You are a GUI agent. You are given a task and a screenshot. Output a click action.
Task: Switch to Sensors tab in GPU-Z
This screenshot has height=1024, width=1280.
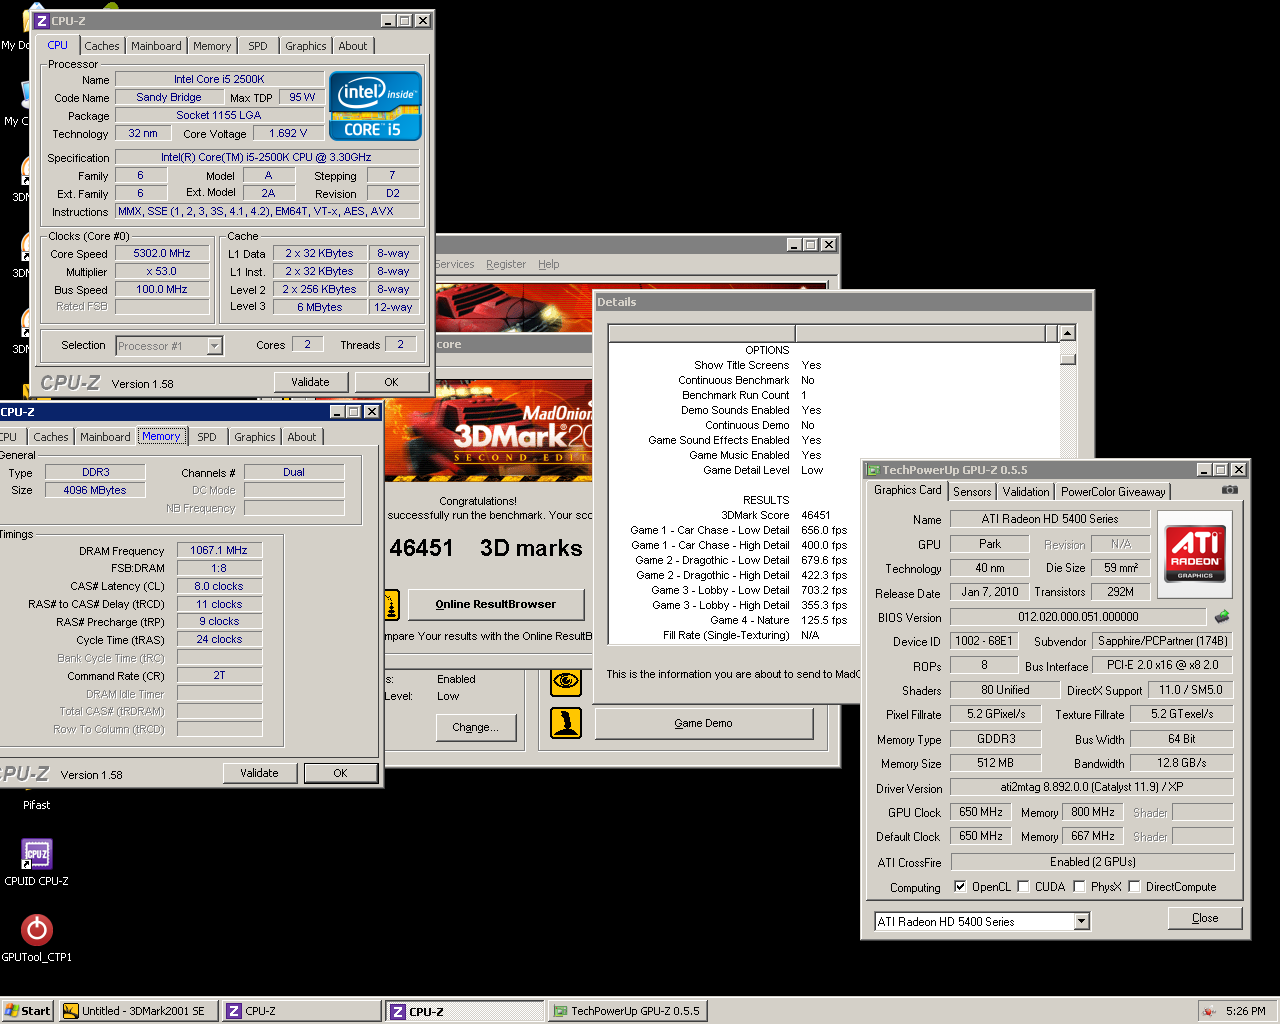[972, 492]
